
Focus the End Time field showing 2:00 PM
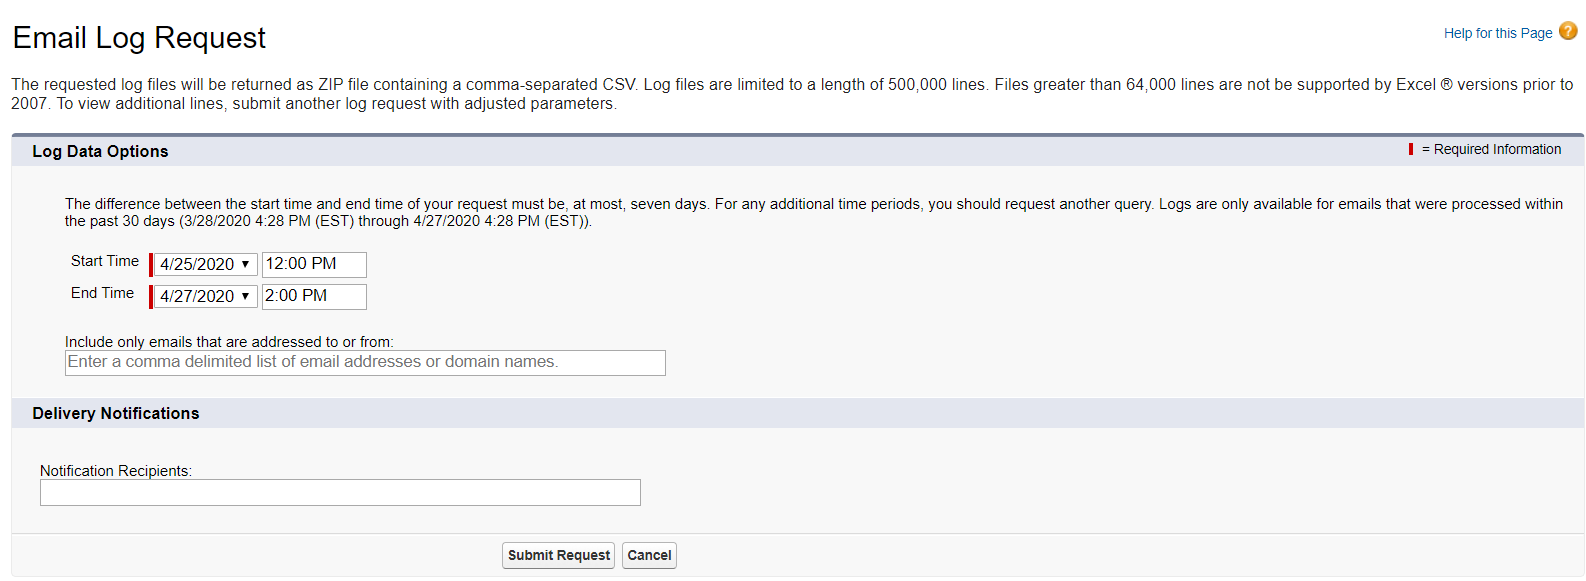click(x=314, y=296)
